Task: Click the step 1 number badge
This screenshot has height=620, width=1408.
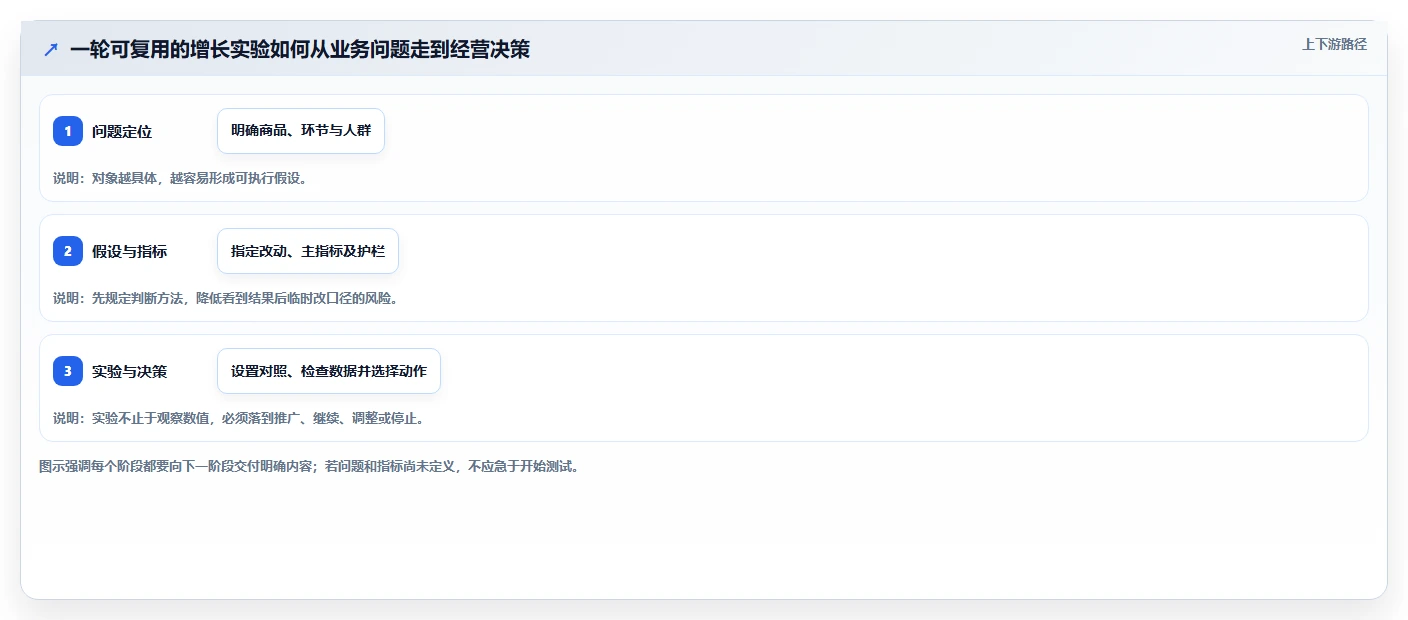Action: [68, 131]
